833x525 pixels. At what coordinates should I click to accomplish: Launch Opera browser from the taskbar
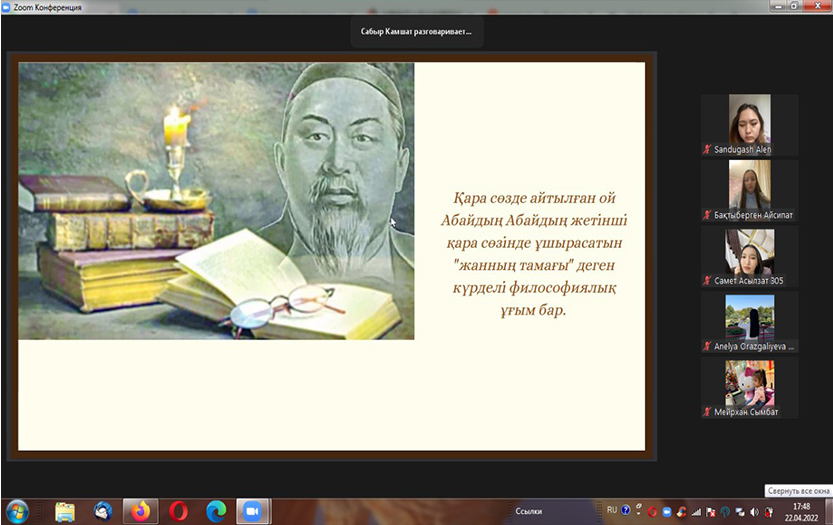pyautogui.click(x=178, y=510)
